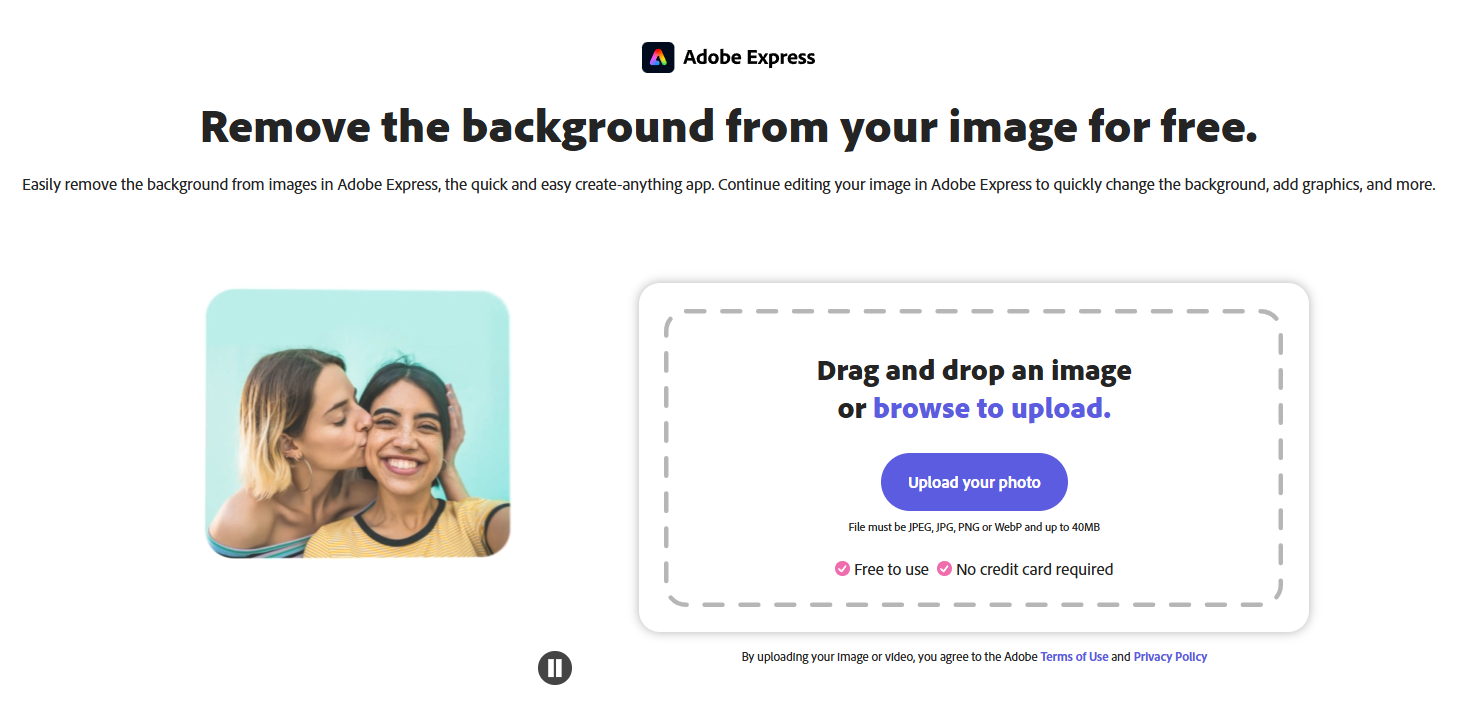This screenshot has height=724, width=1463.
Task: Click the multicolor triangle in the Adobe logo
Action: click(657, 57)
